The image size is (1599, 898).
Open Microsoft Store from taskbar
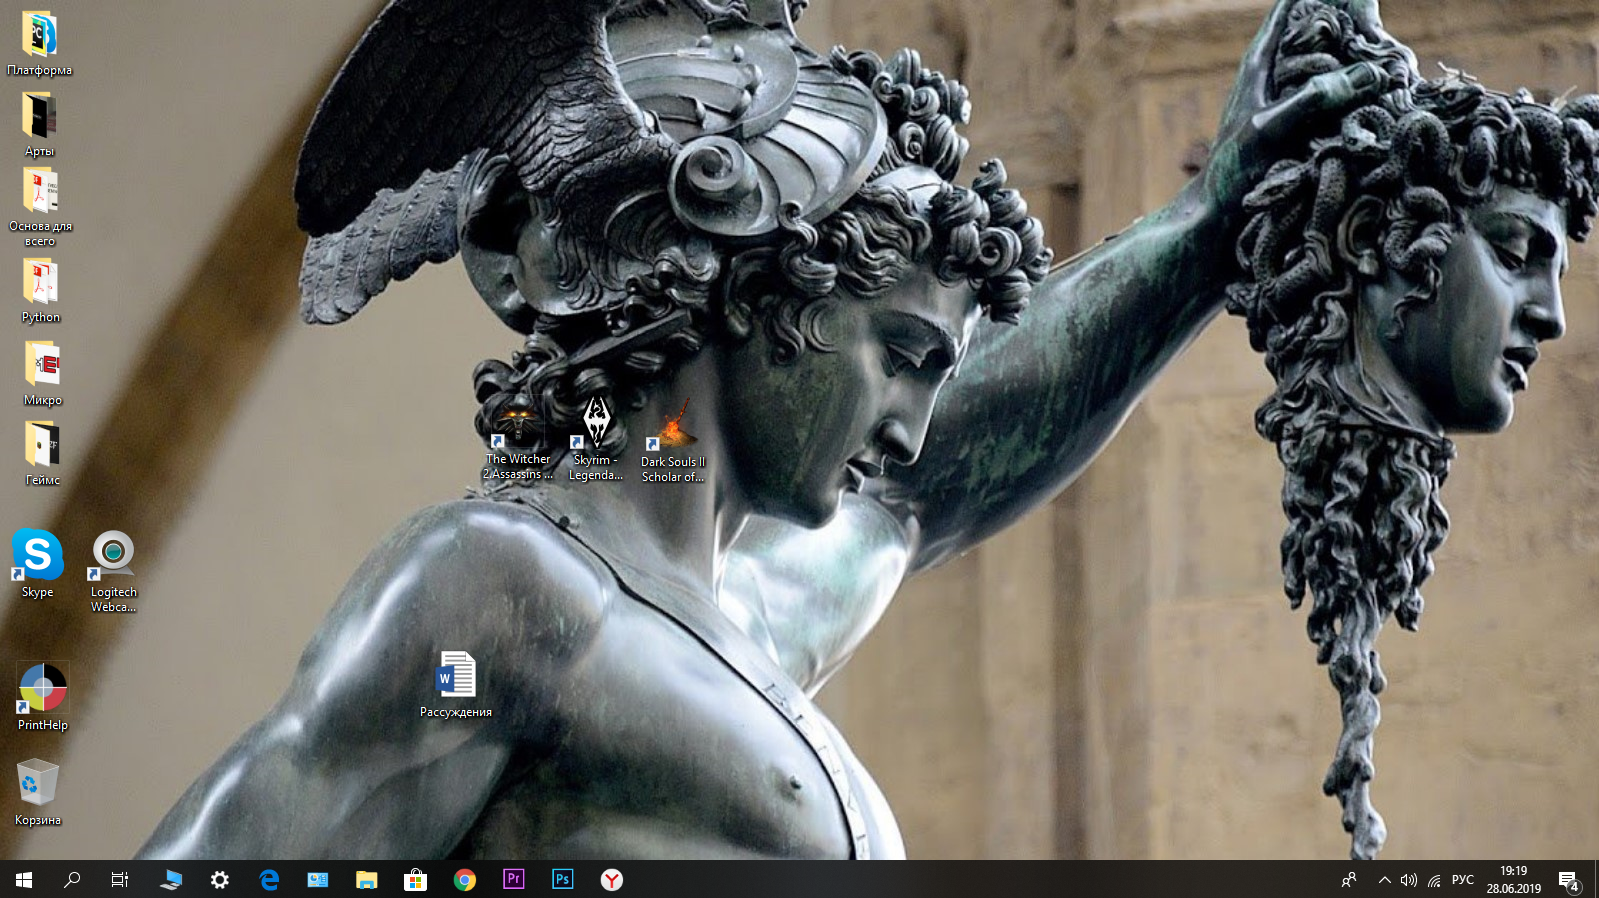416,880
